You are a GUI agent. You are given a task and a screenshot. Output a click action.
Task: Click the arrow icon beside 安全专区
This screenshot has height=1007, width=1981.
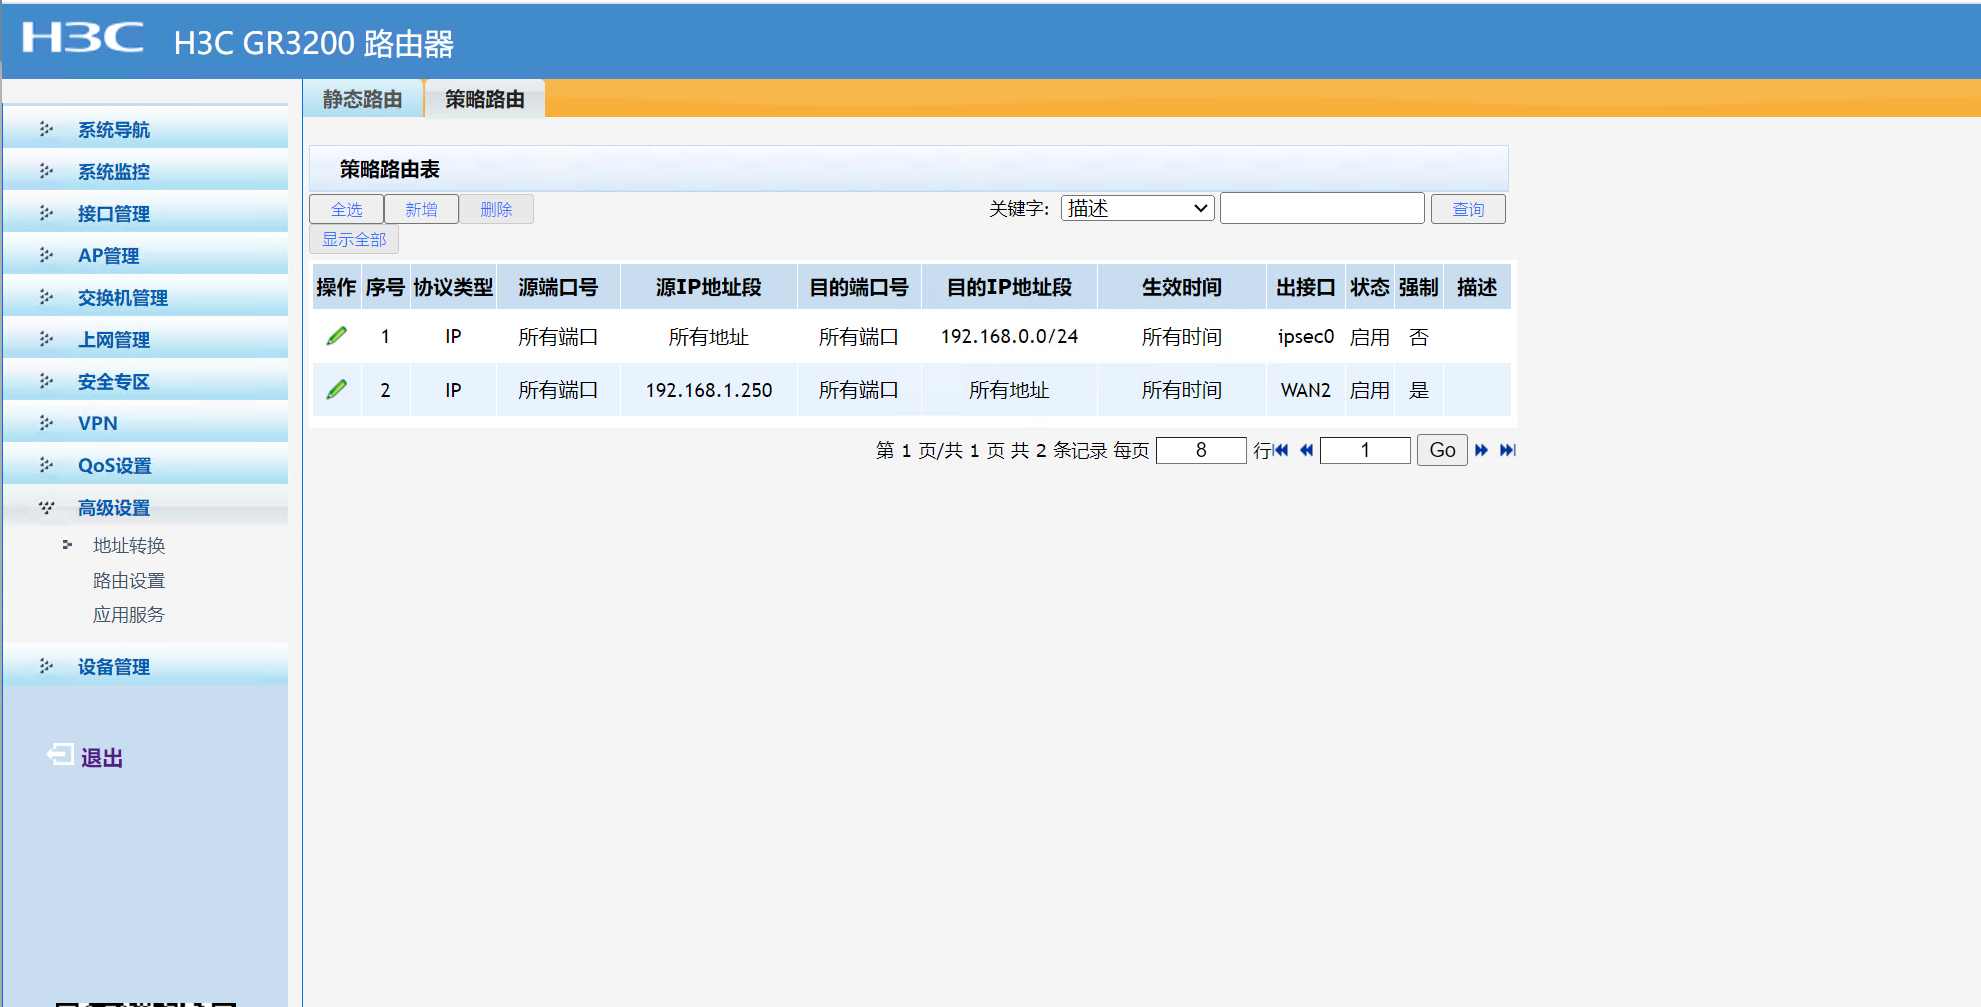[46, 381]
